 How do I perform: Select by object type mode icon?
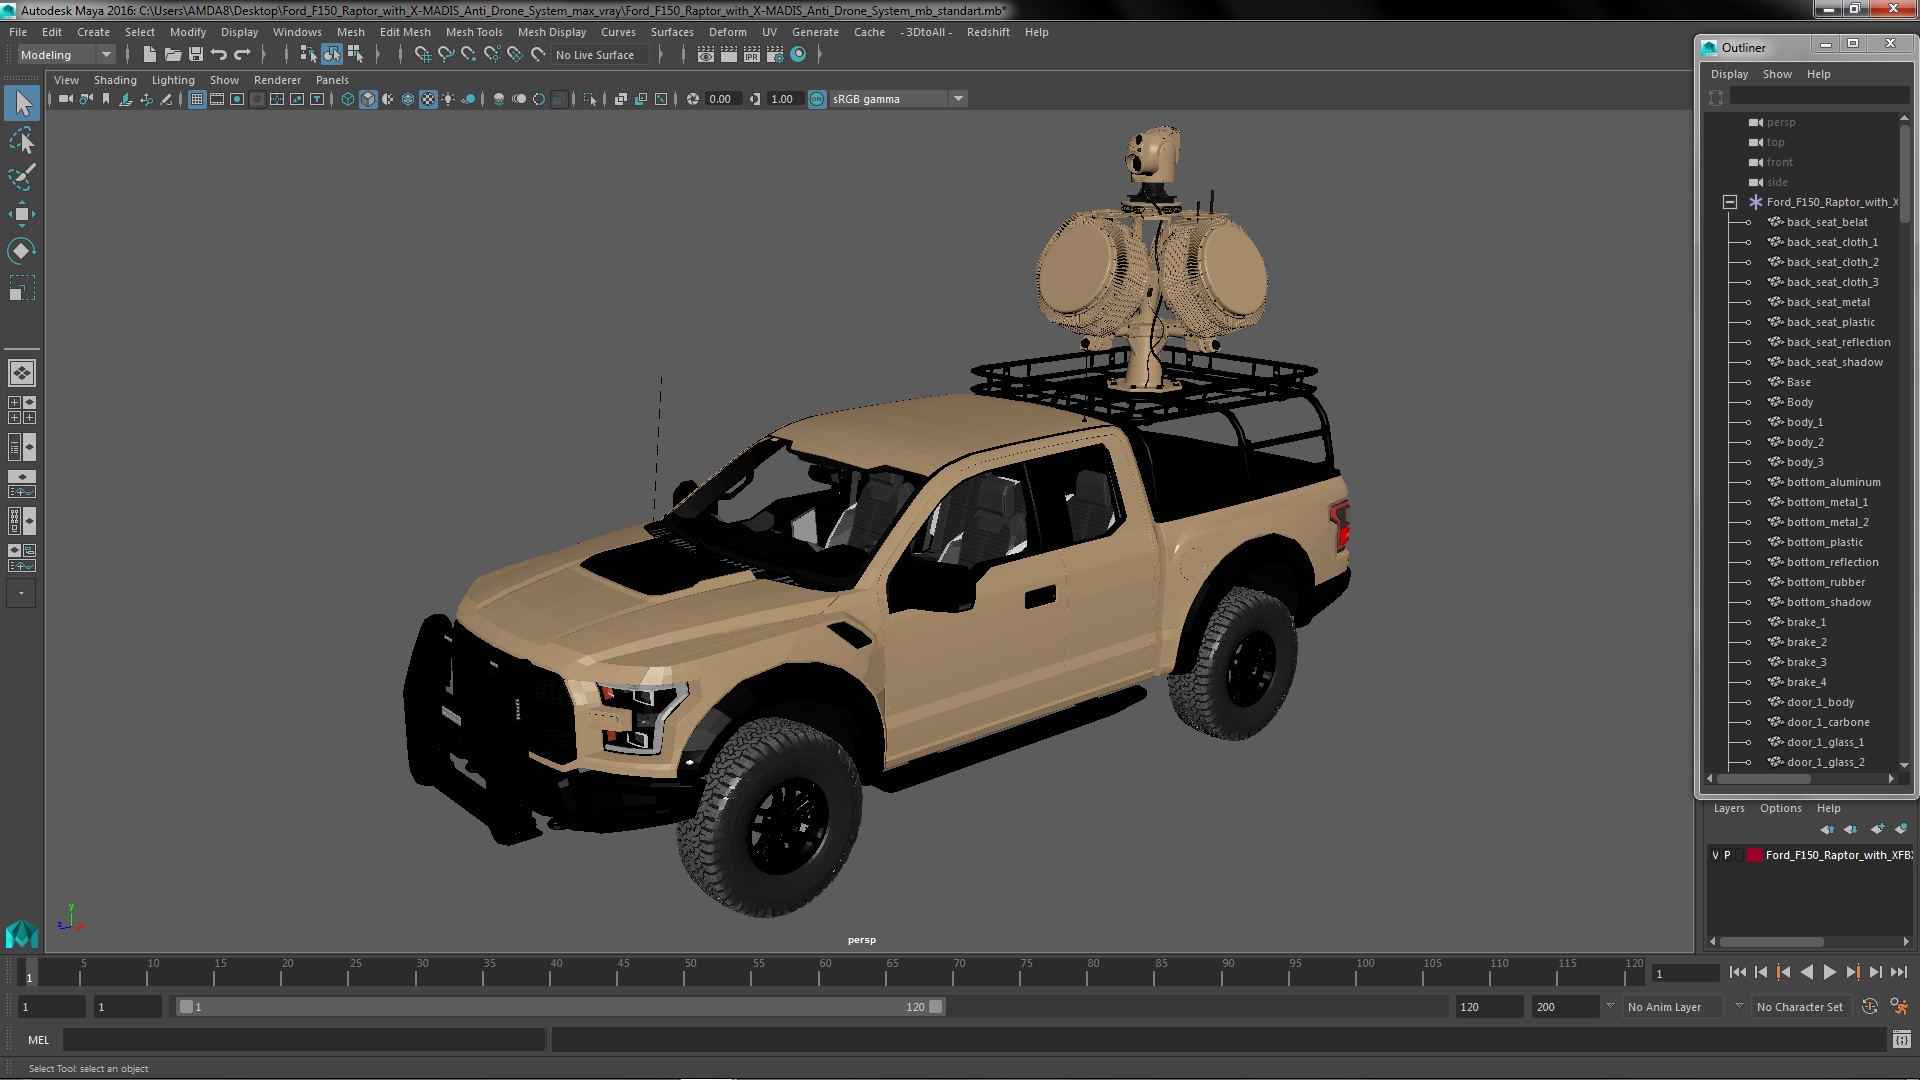pyautogui.click(x=332, y=55)
